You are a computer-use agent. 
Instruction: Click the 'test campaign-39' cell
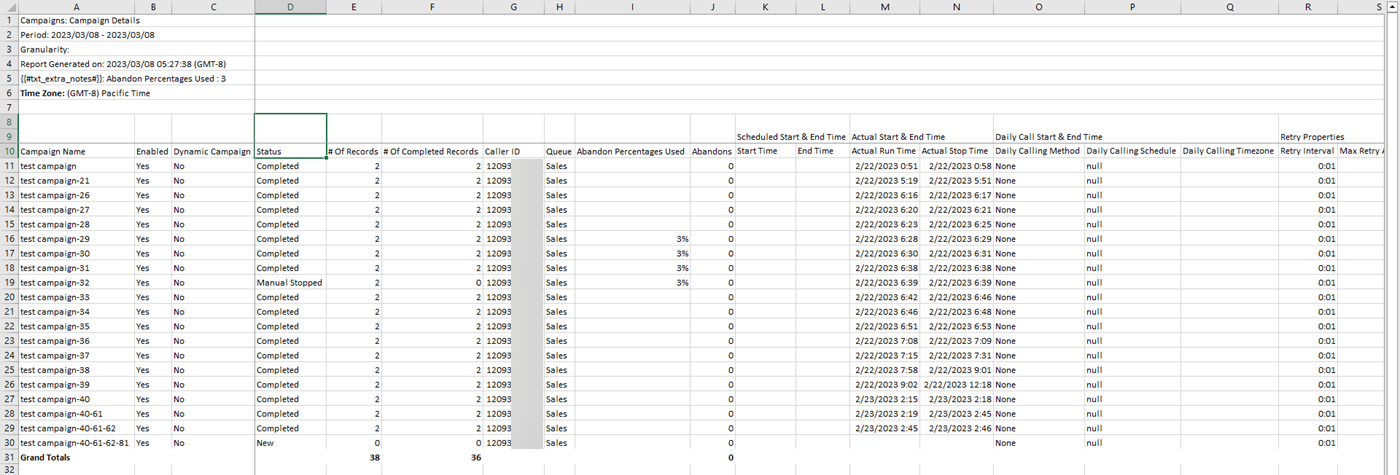[76, 385]
